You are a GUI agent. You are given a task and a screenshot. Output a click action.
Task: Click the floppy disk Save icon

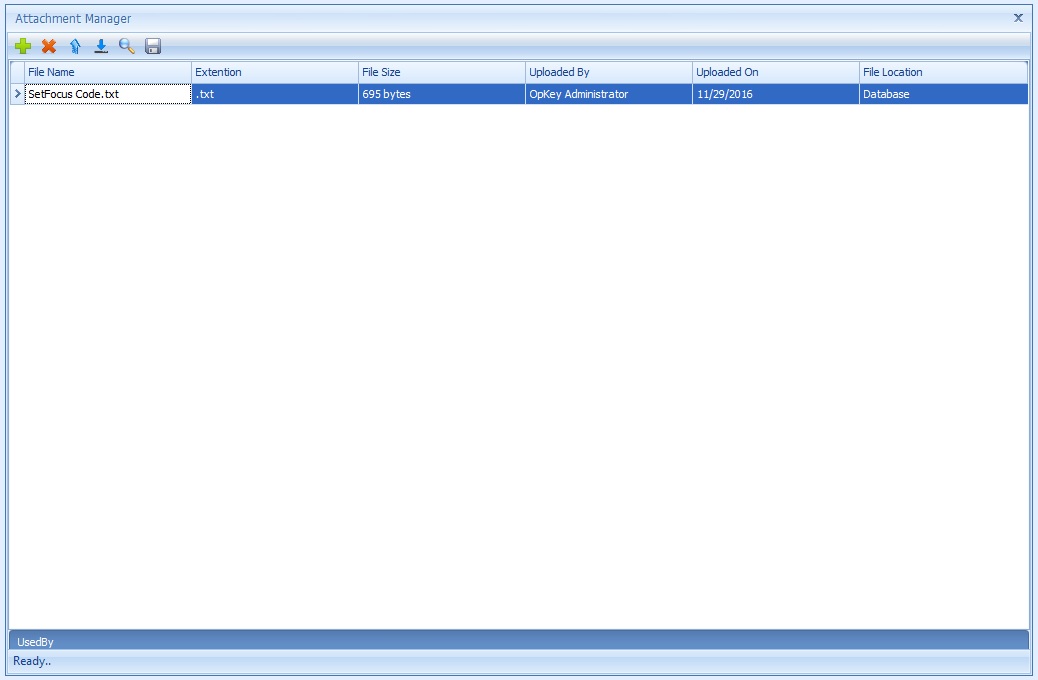pyautogui.click(x=153, y=46)
